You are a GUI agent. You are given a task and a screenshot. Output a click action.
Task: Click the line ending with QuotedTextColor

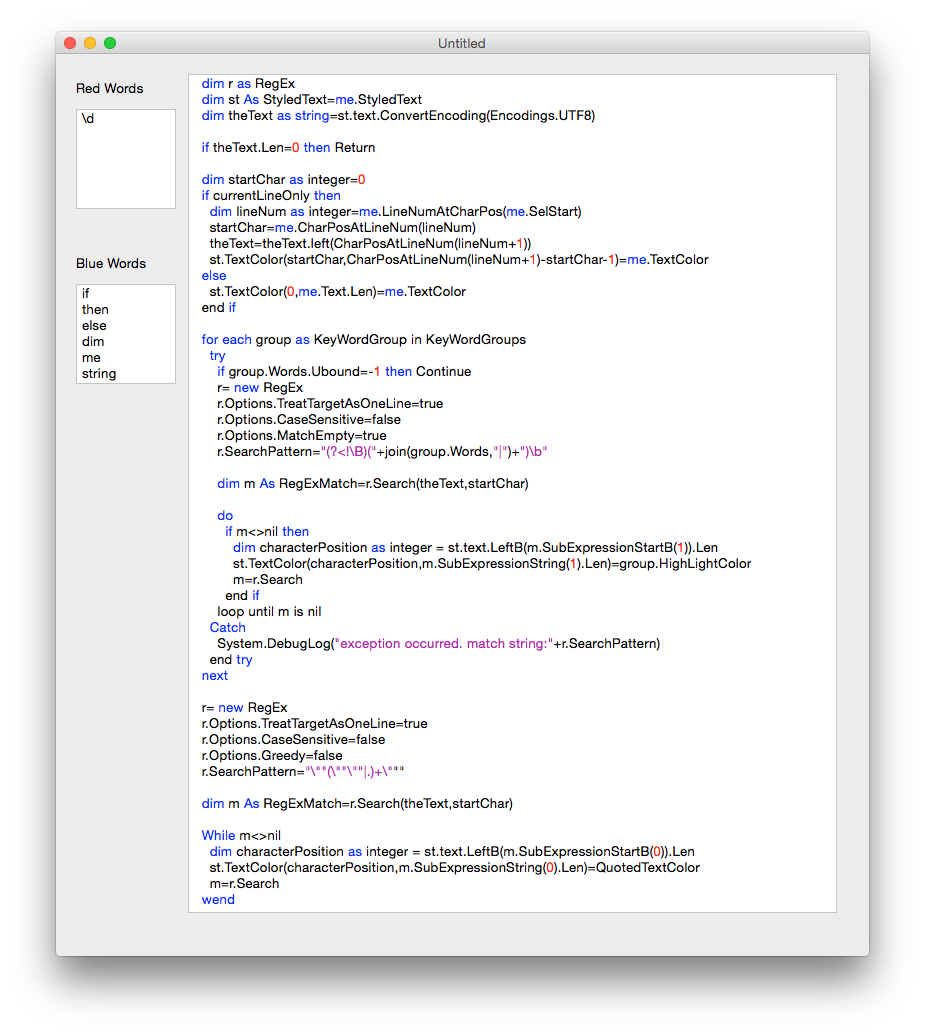455,868
